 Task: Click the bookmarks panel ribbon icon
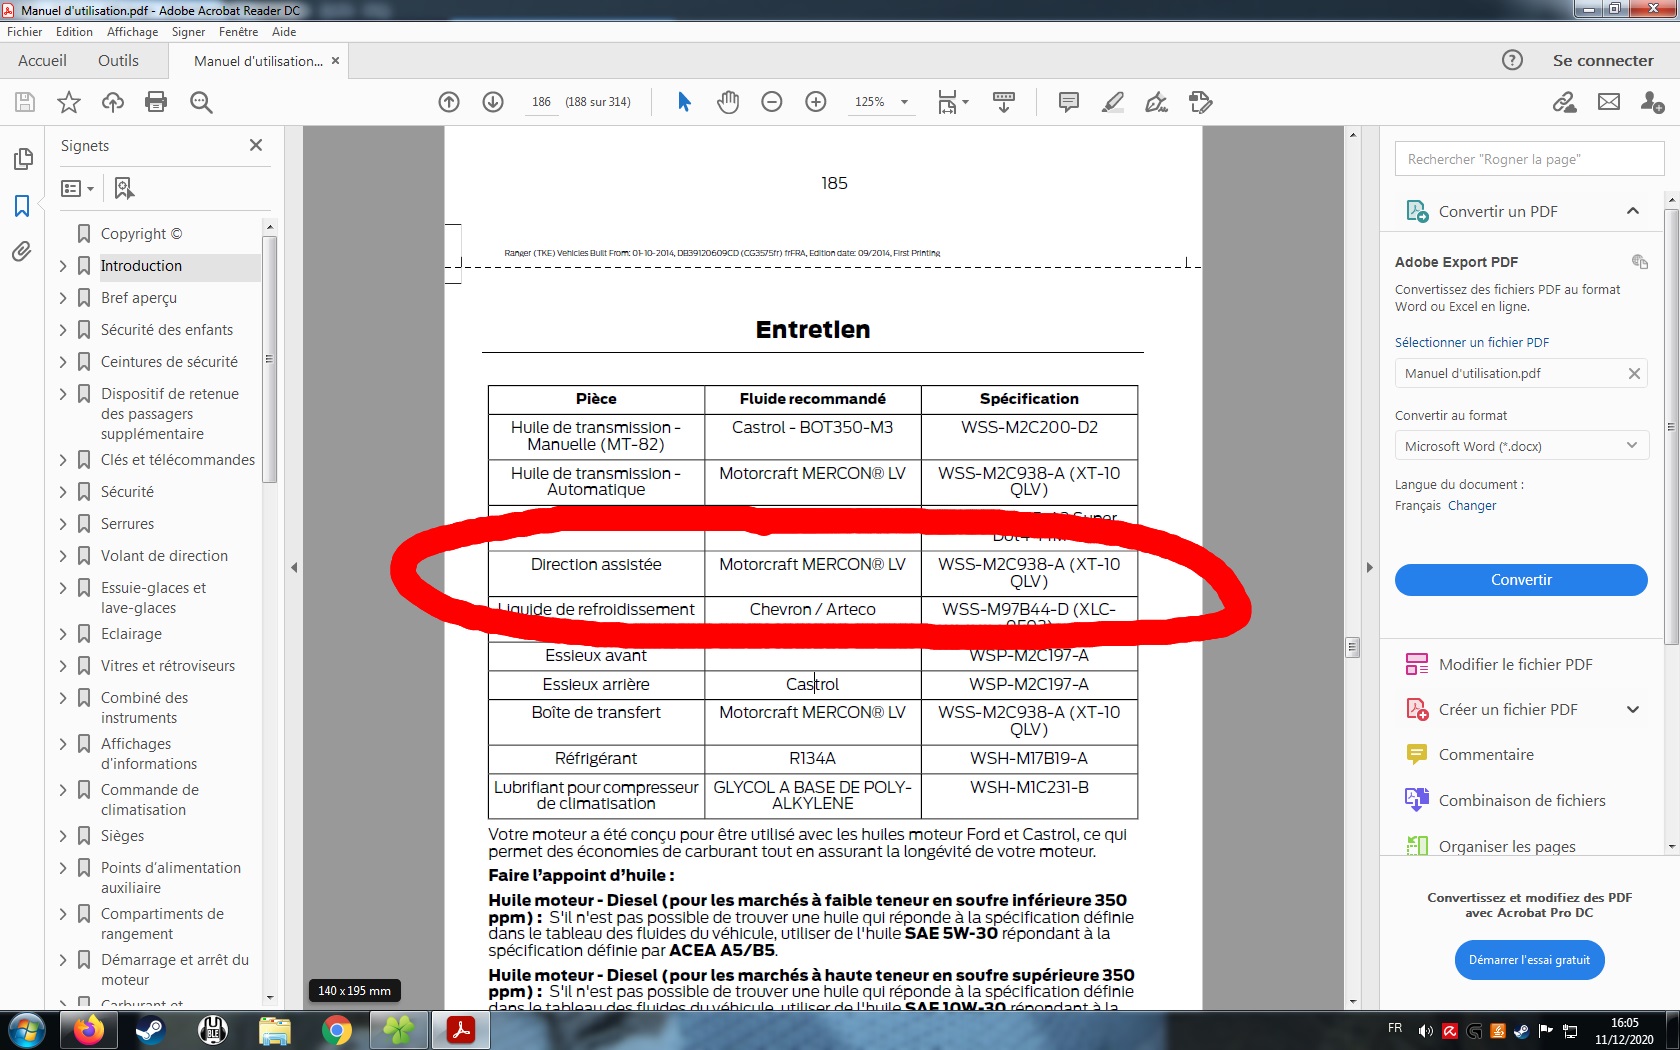click(x=22, y=206)
